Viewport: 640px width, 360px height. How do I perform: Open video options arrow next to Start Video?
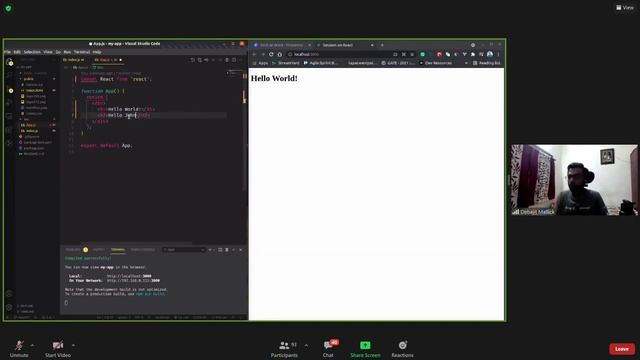[x=73, y=345]
